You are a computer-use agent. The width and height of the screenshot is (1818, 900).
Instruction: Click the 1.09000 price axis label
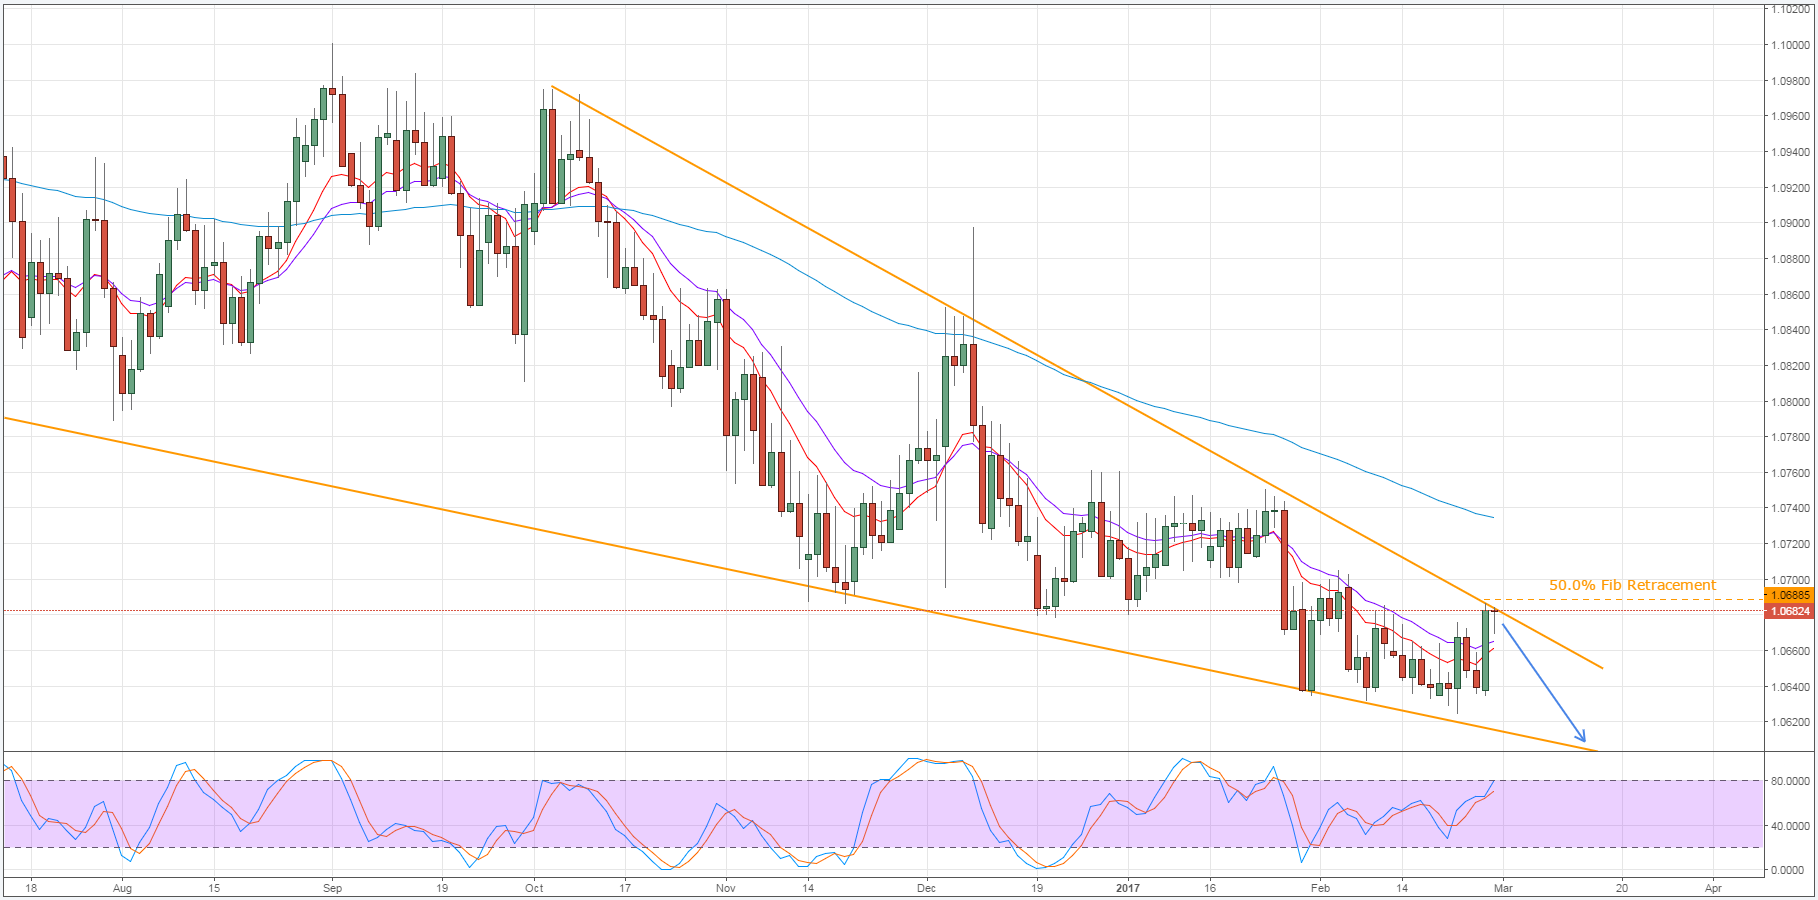click(1790, 224)
